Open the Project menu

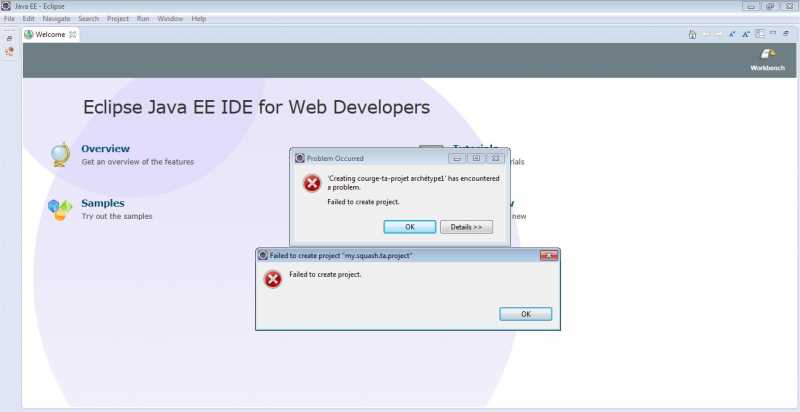(118, 19)
